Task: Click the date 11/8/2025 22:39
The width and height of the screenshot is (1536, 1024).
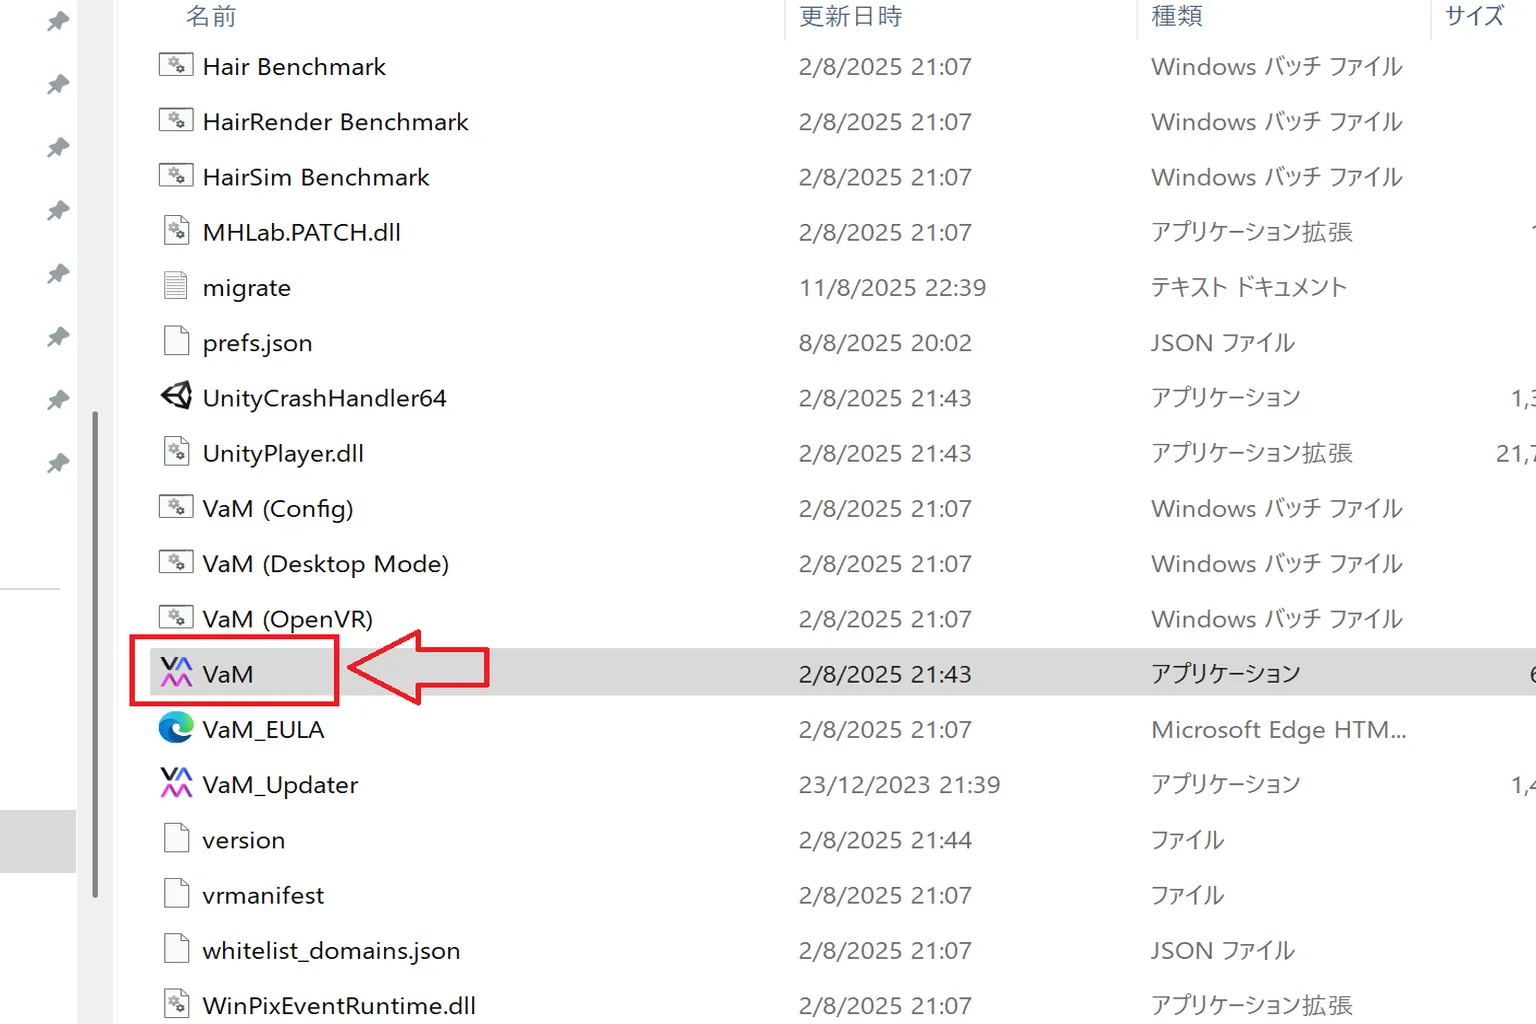Action: coord(892,288)
